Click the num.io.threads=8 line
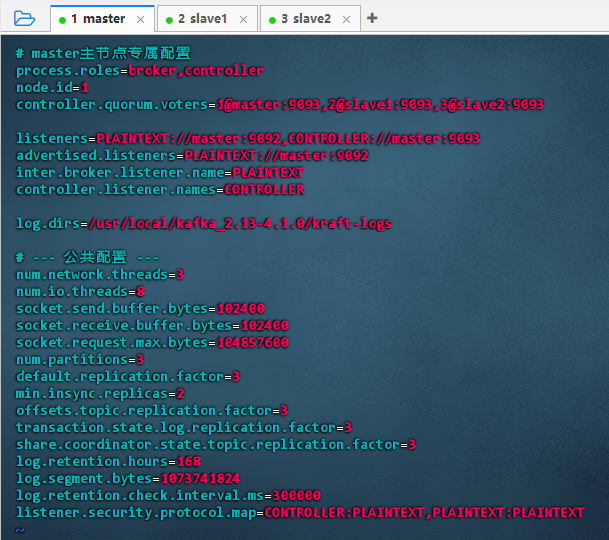The width and height of the screenshot is (609, 540). click(80, 292)
